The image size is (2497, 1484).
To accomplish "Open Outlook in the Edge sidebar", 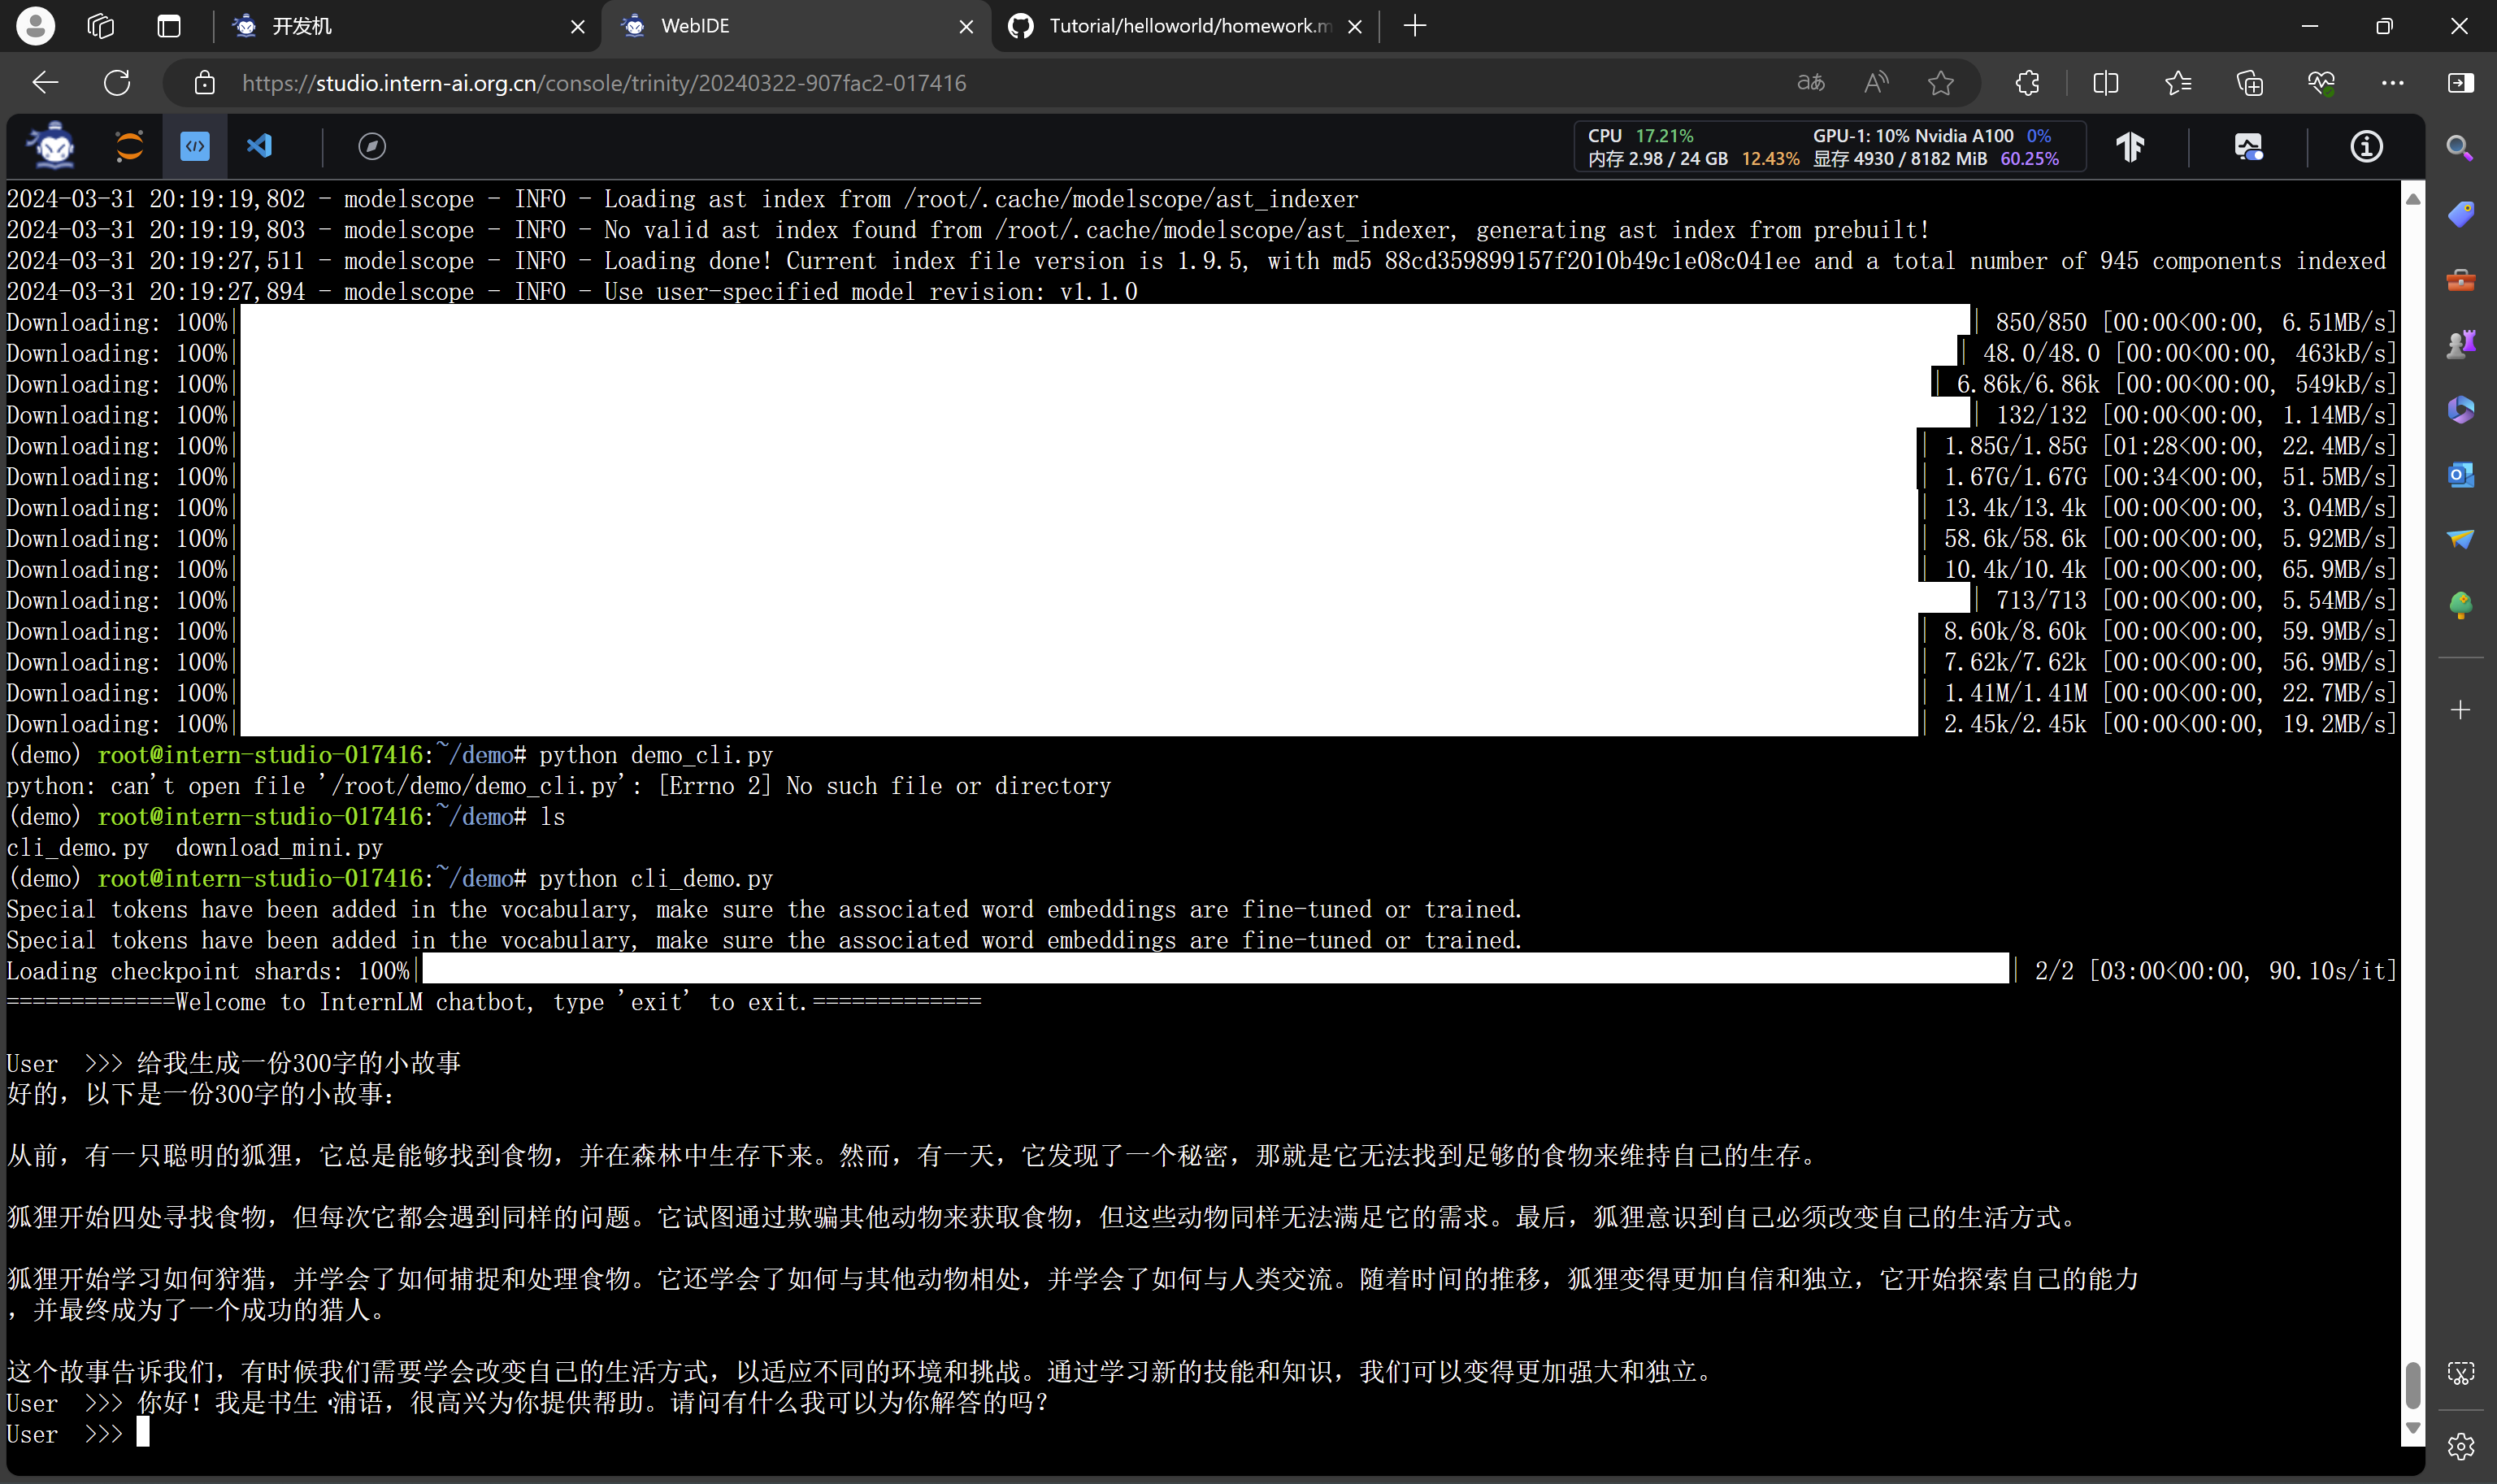I will (x=2461, y=474).
